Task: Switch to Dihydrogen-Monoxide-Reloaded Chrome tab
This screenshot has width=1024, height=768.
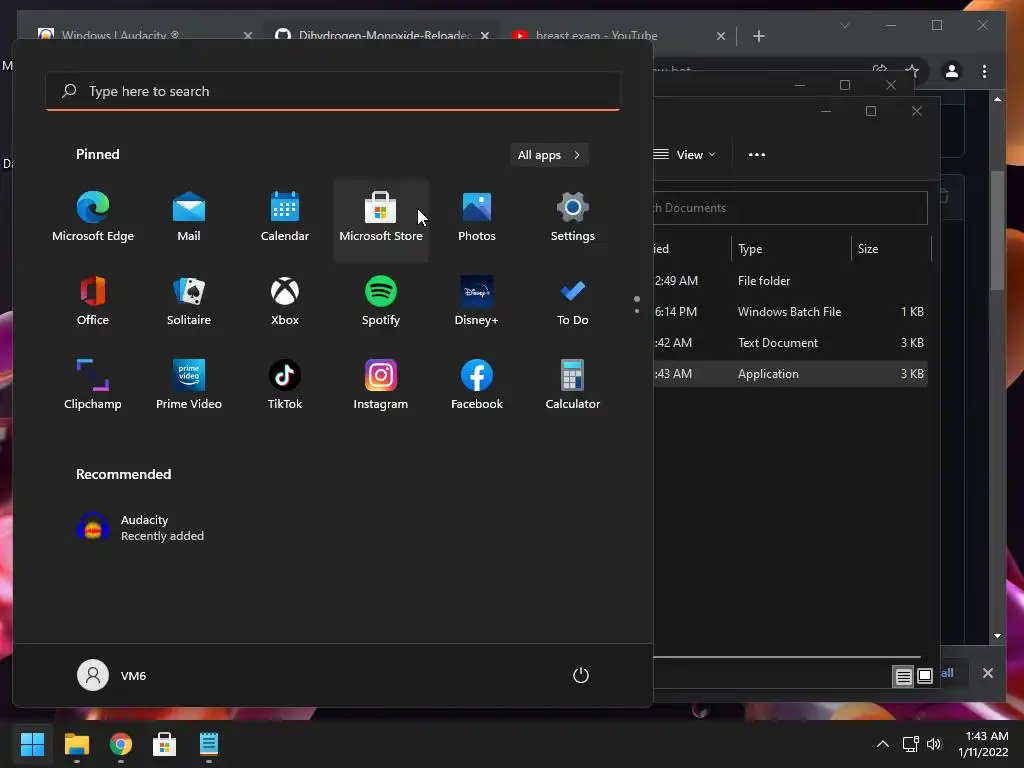Action: coord(385,35)
